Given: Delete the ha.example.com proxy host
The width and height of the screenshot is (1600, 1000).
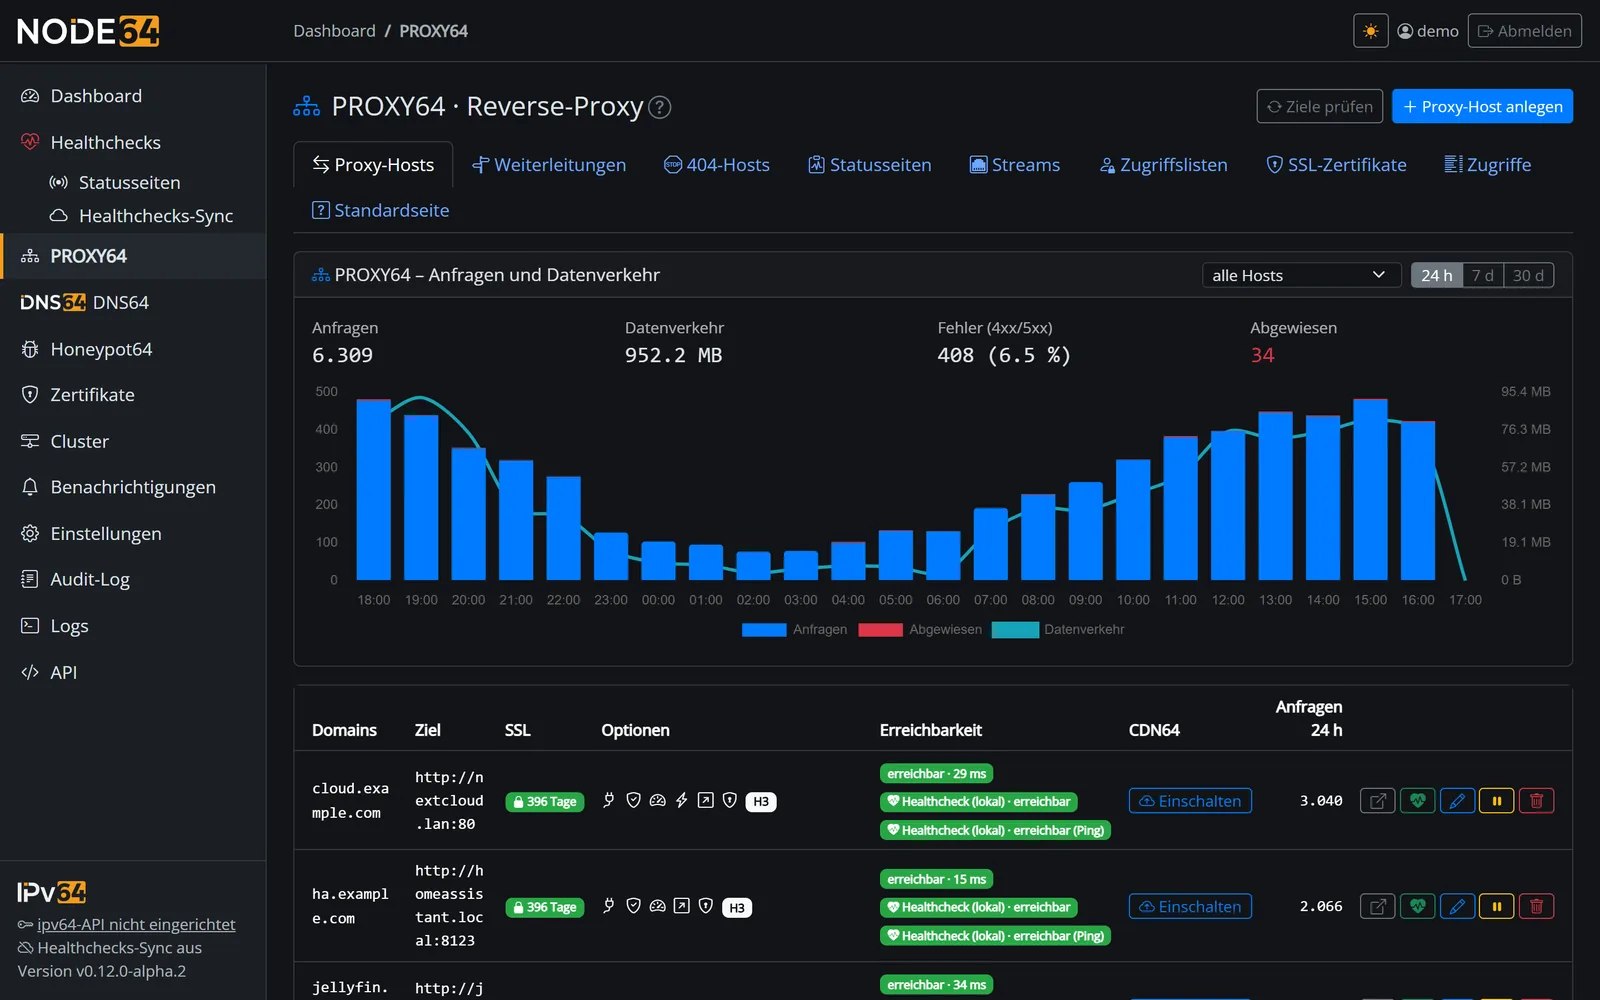Looking at the screenshot, I should (1537, 907).
